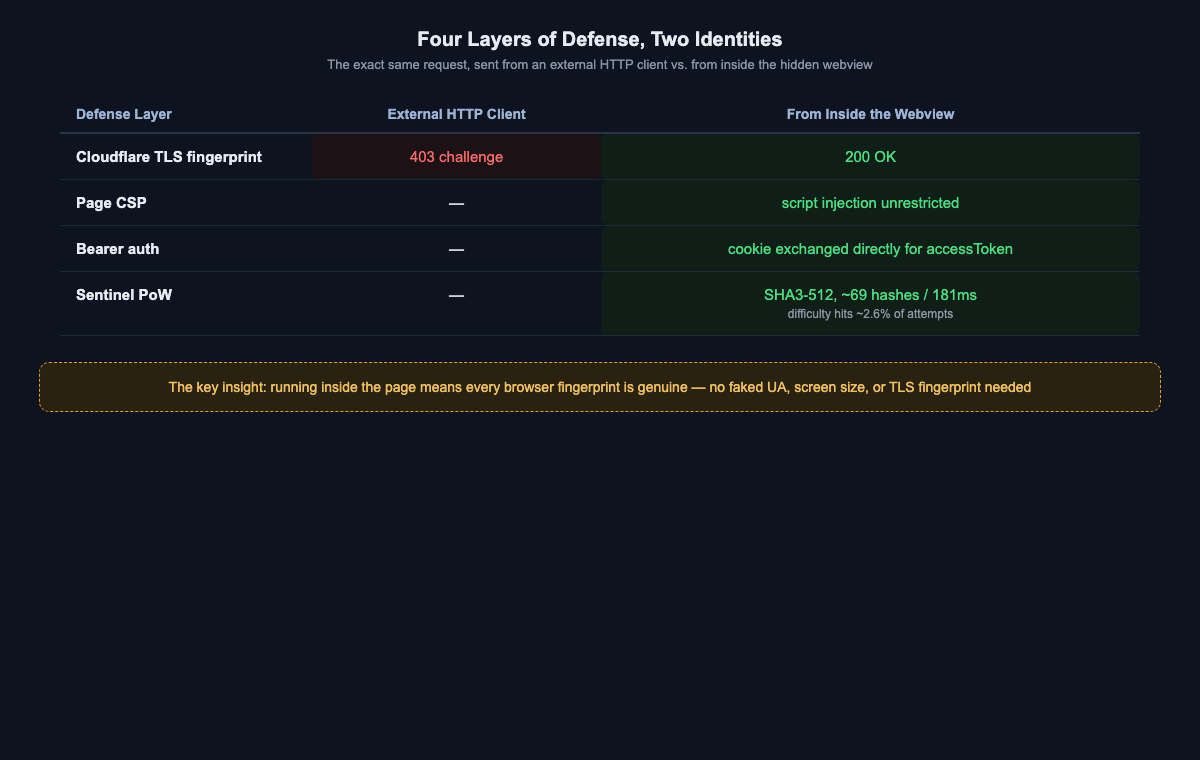The width and height of the screenshot is (1200, 760).
Task: Click 'script injection unrestricted' cell
Action: click(x=870, y=203)
